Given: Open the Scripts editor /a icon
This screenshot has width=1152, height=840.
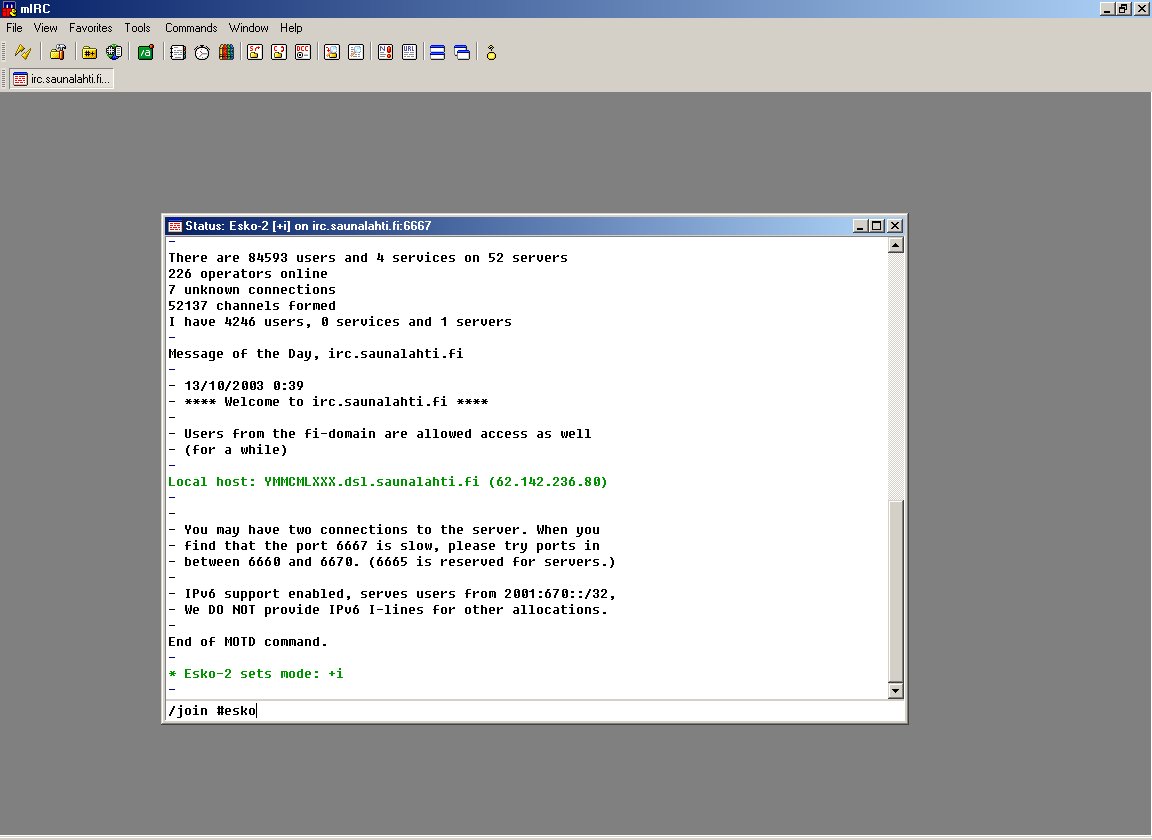Looking at the screenshot, I should click(x=145, y=52).
